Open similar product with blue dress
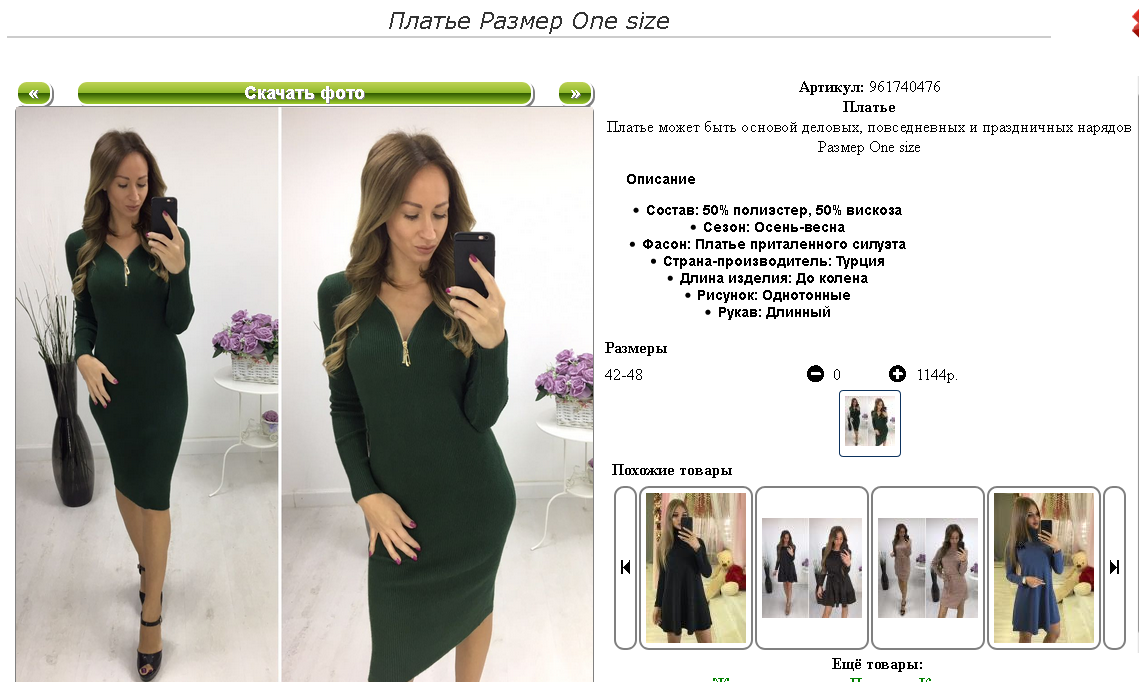Image resolution: width=1139 pixels, height=682 pixels. tap(1043, 568)
